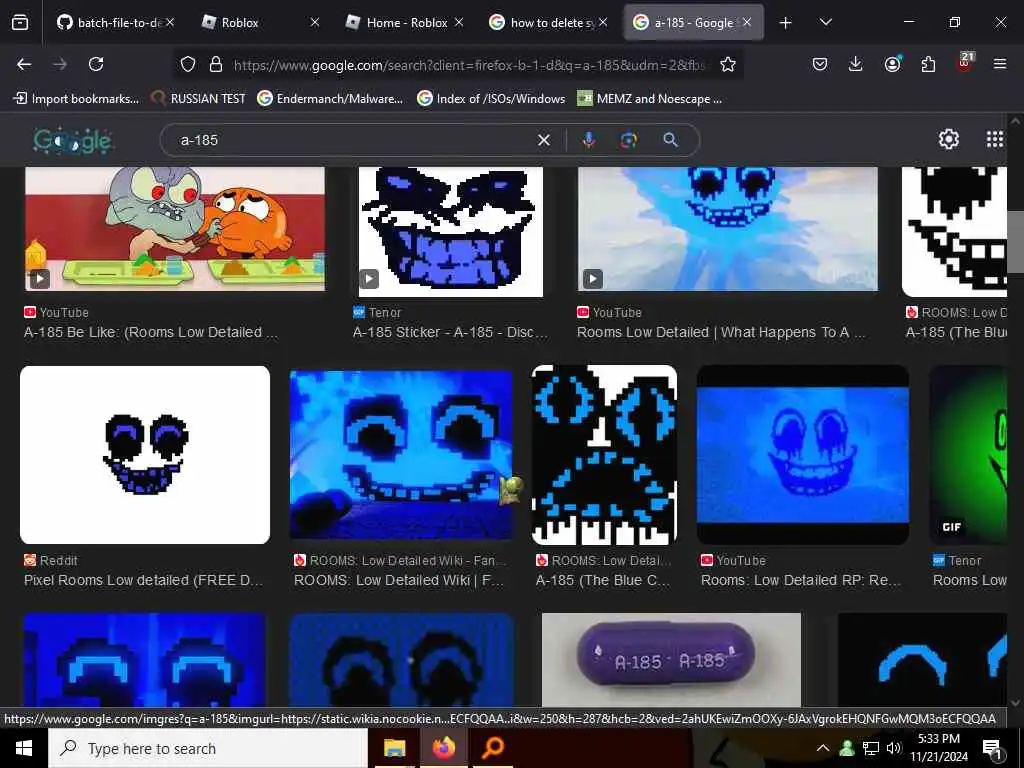This screenshot has height=768, width=1024.
Task: Open the red extension icon with badge 21
Action: pos(965,63)
